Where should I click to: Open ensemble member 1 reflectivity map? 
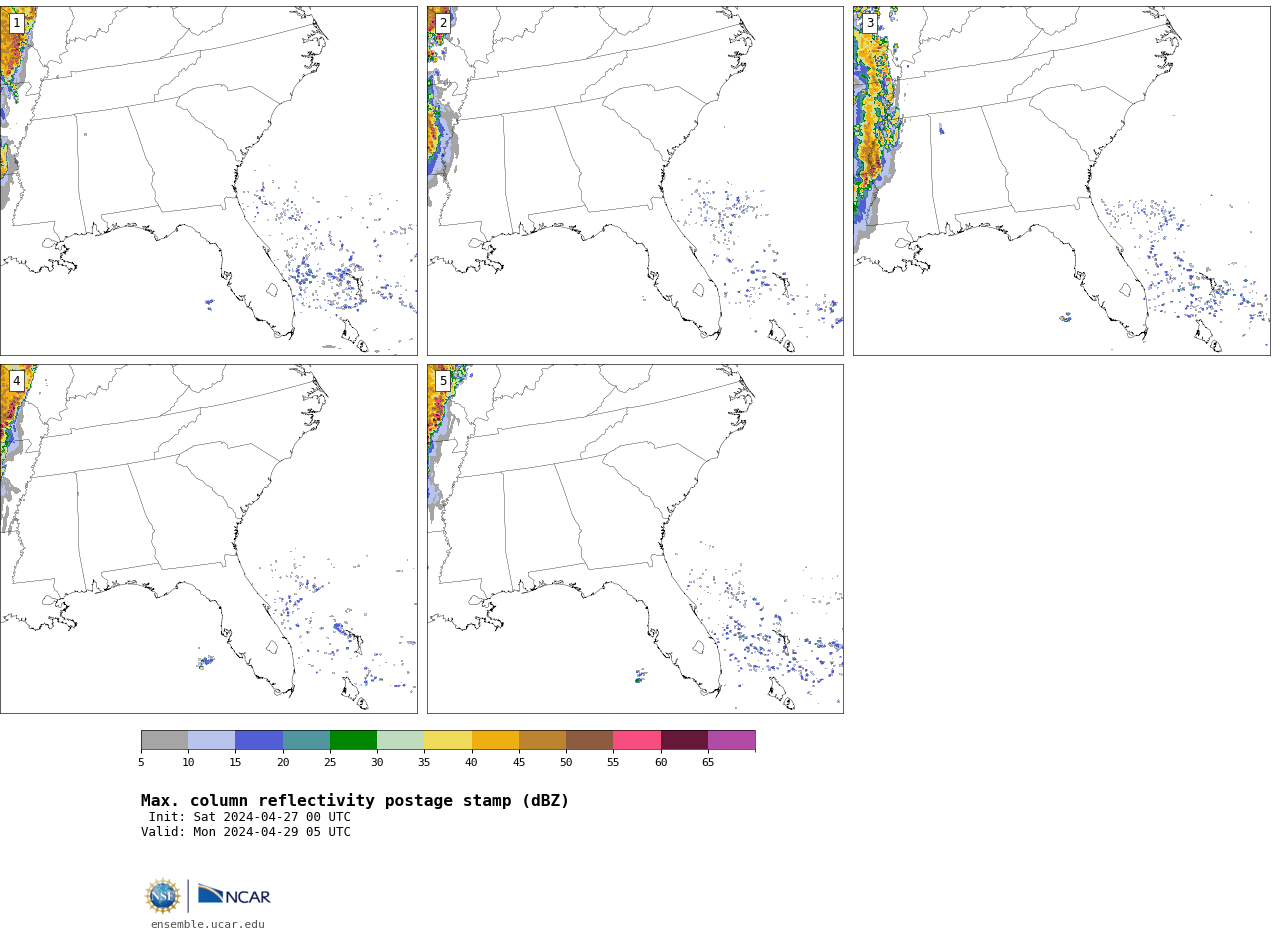[x=208, y=181]
